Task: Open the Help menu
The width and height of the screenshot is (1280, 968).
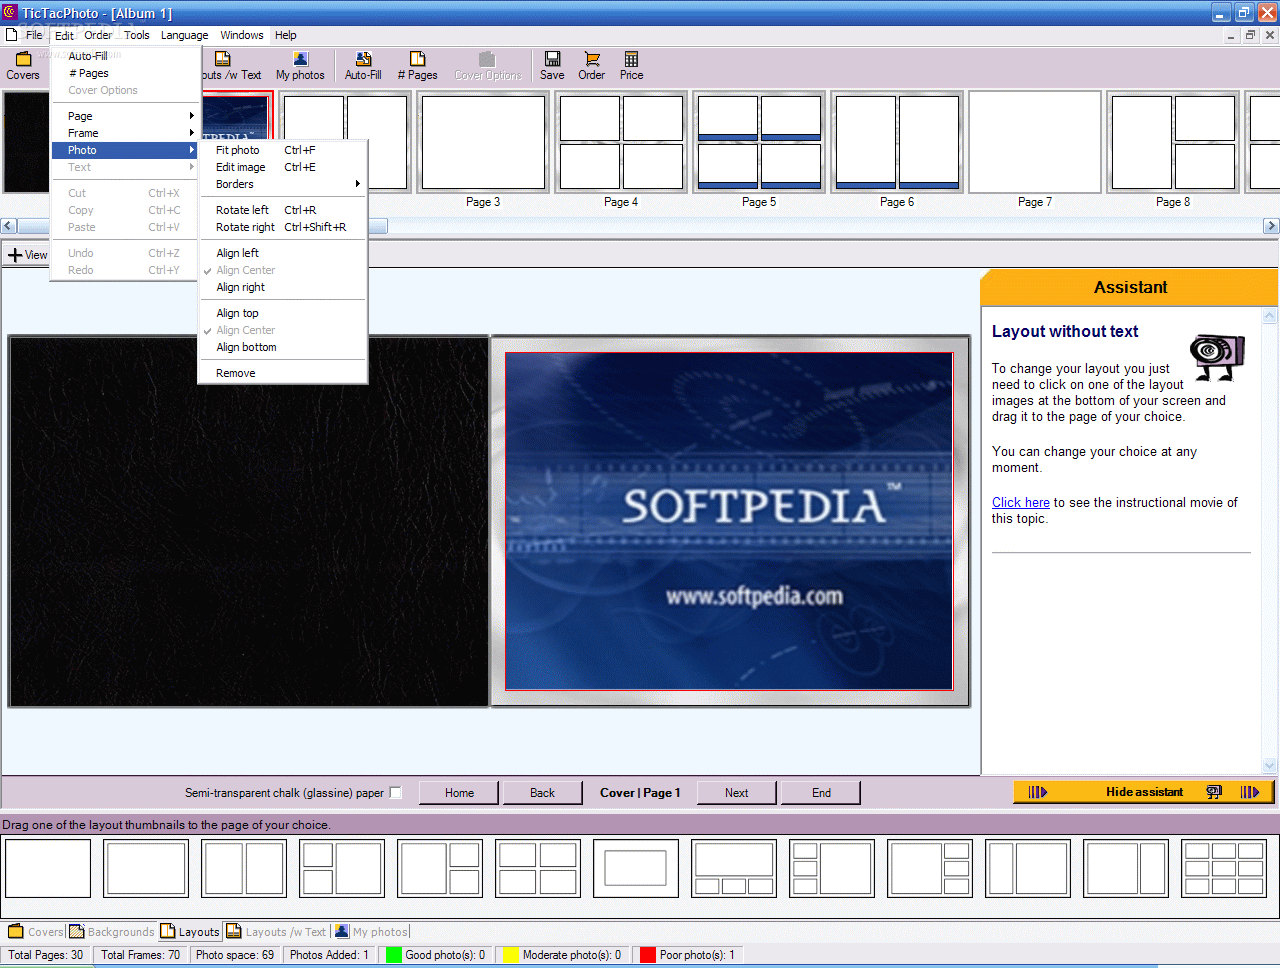Action: [x=286, y=35]
